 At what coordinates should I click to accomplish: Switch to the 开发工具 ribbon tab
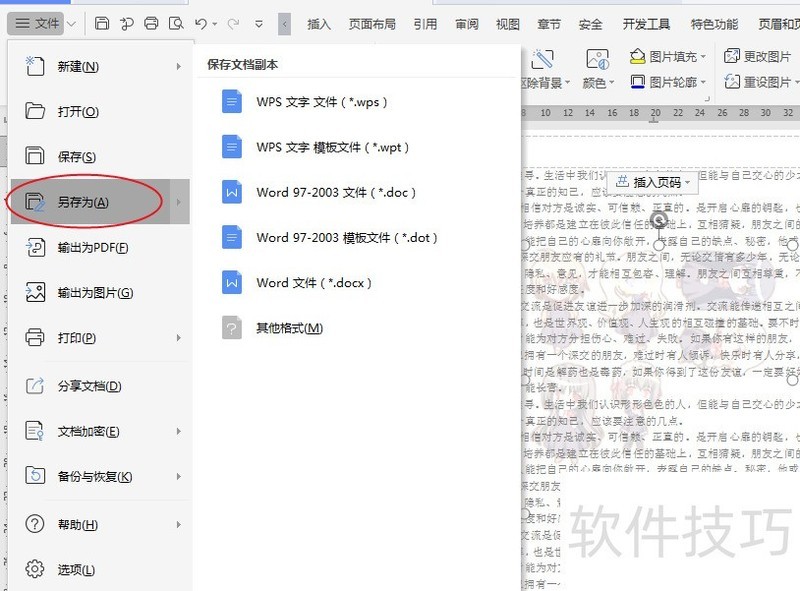646,24
